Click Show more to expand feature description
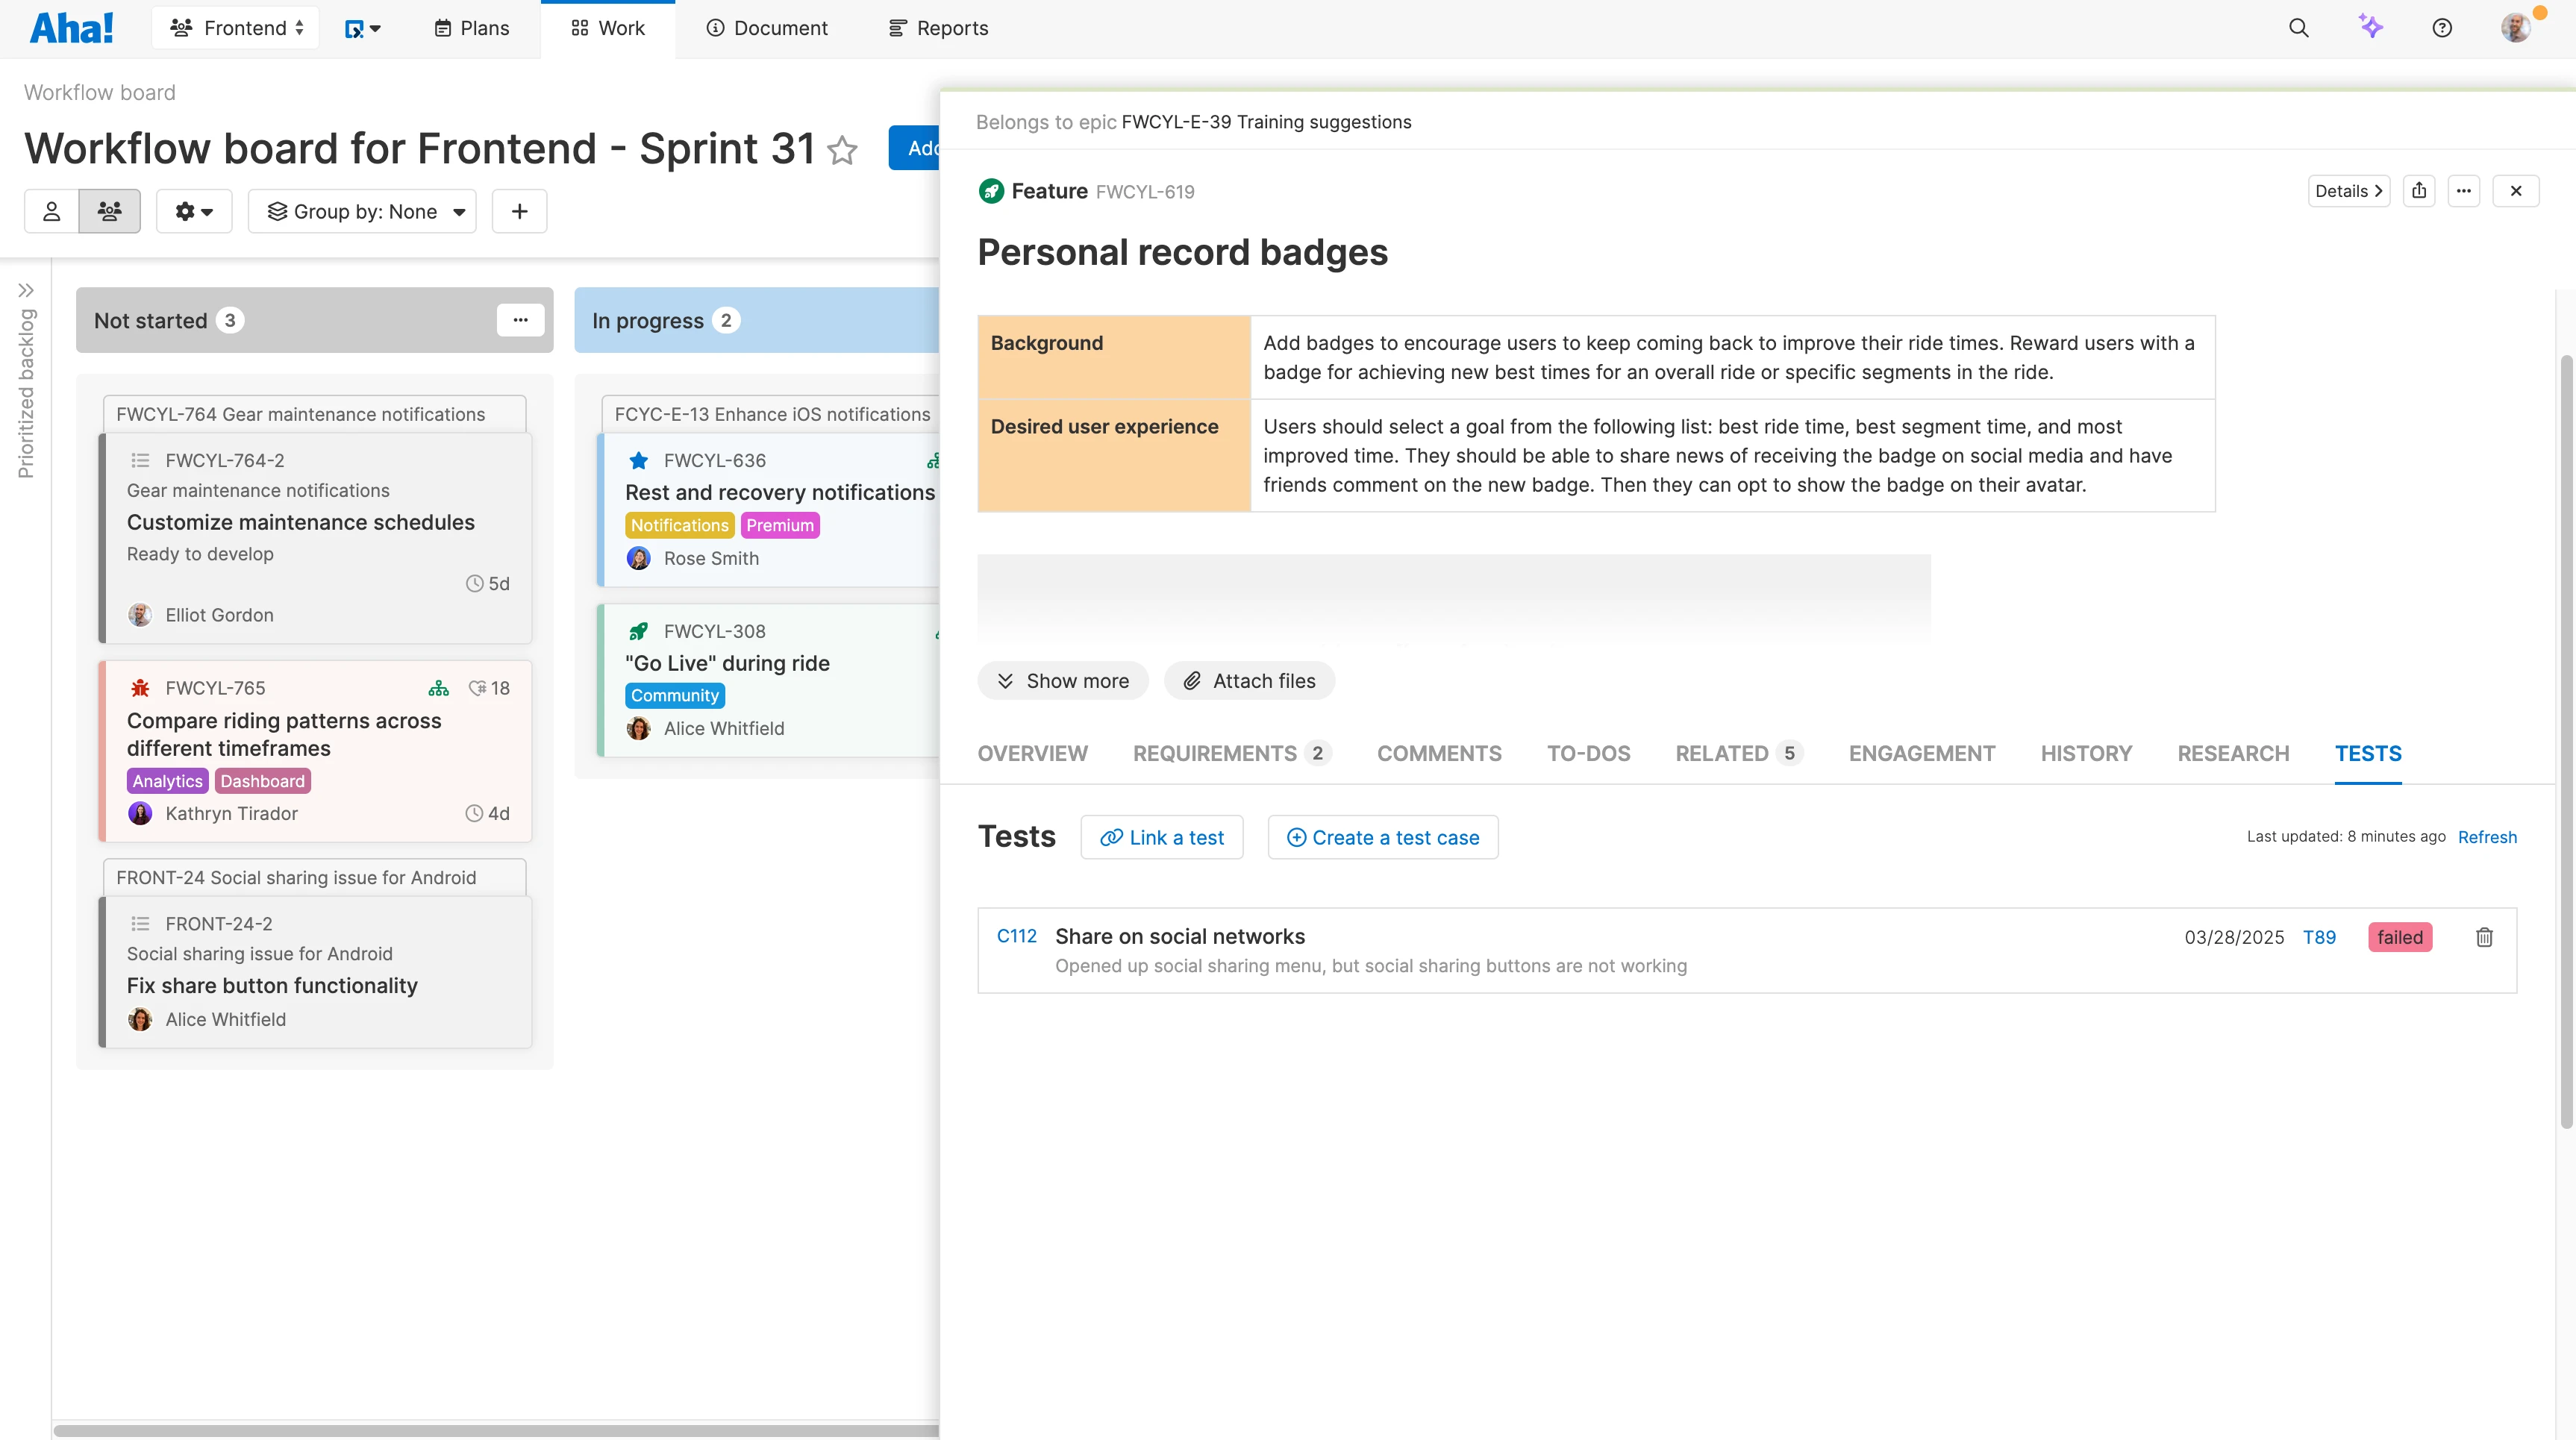Screen dimensions: 2576x1440 (1063, 680)
